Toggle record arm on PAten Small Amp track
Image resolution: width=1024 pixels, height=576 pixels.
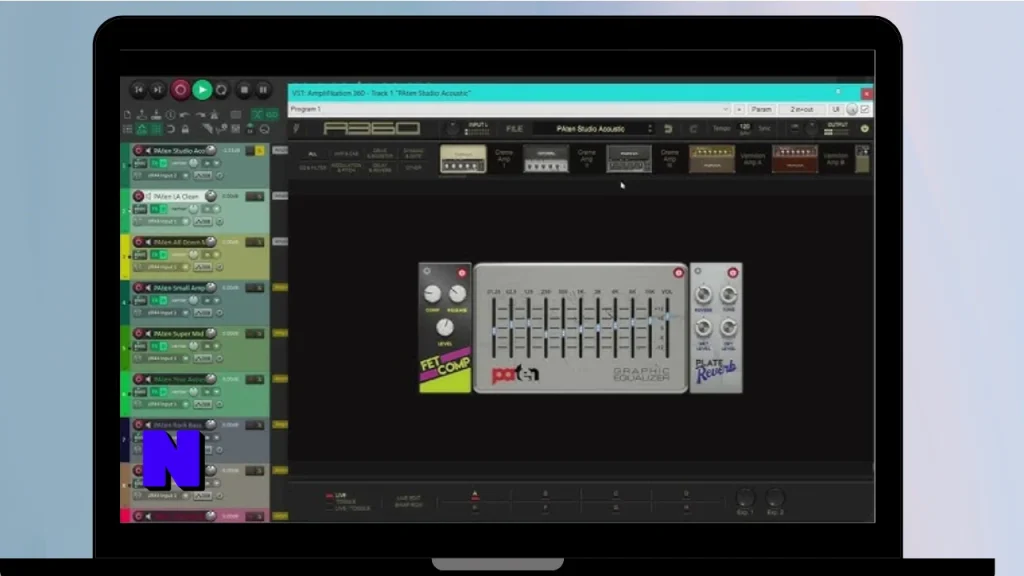138,287
